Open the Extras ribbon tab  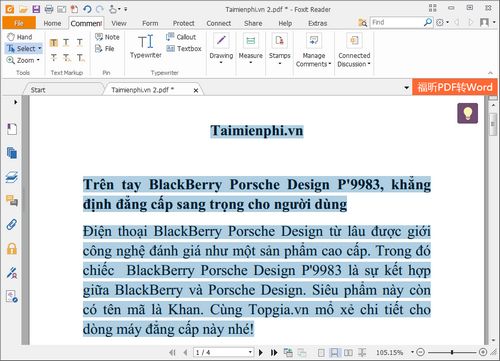tap(317, 23)
